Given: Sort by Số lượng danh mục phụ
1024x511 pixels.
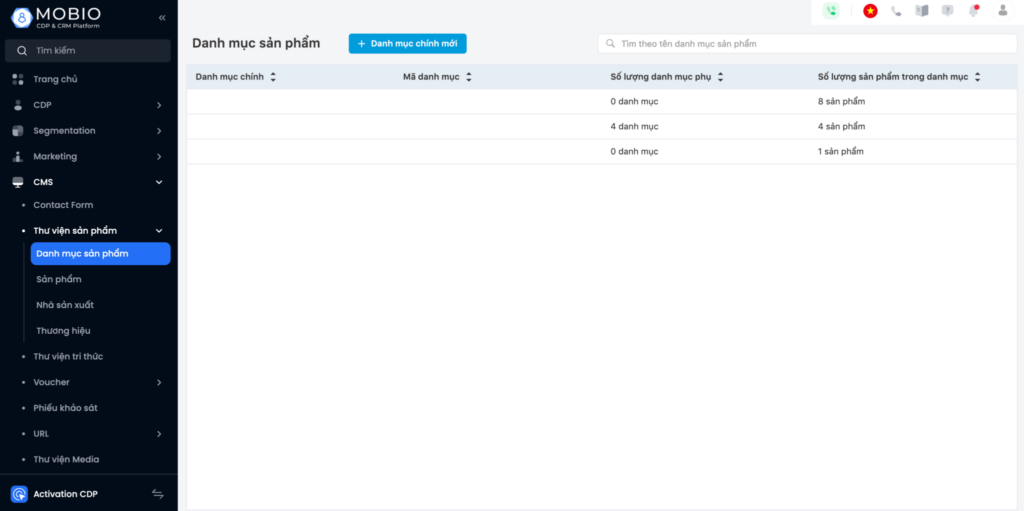Looking at the screenshot, I should tap(720, 77).
